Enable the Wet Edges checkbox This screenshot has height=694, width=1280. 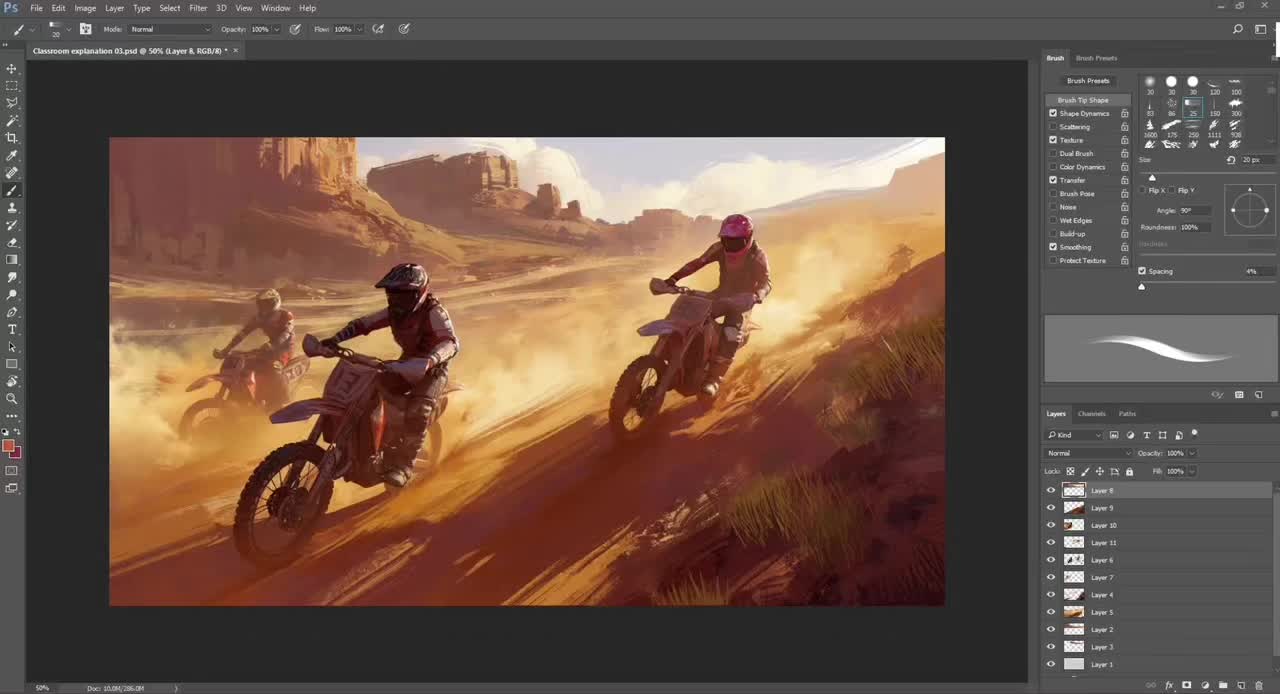[1053, 220]
